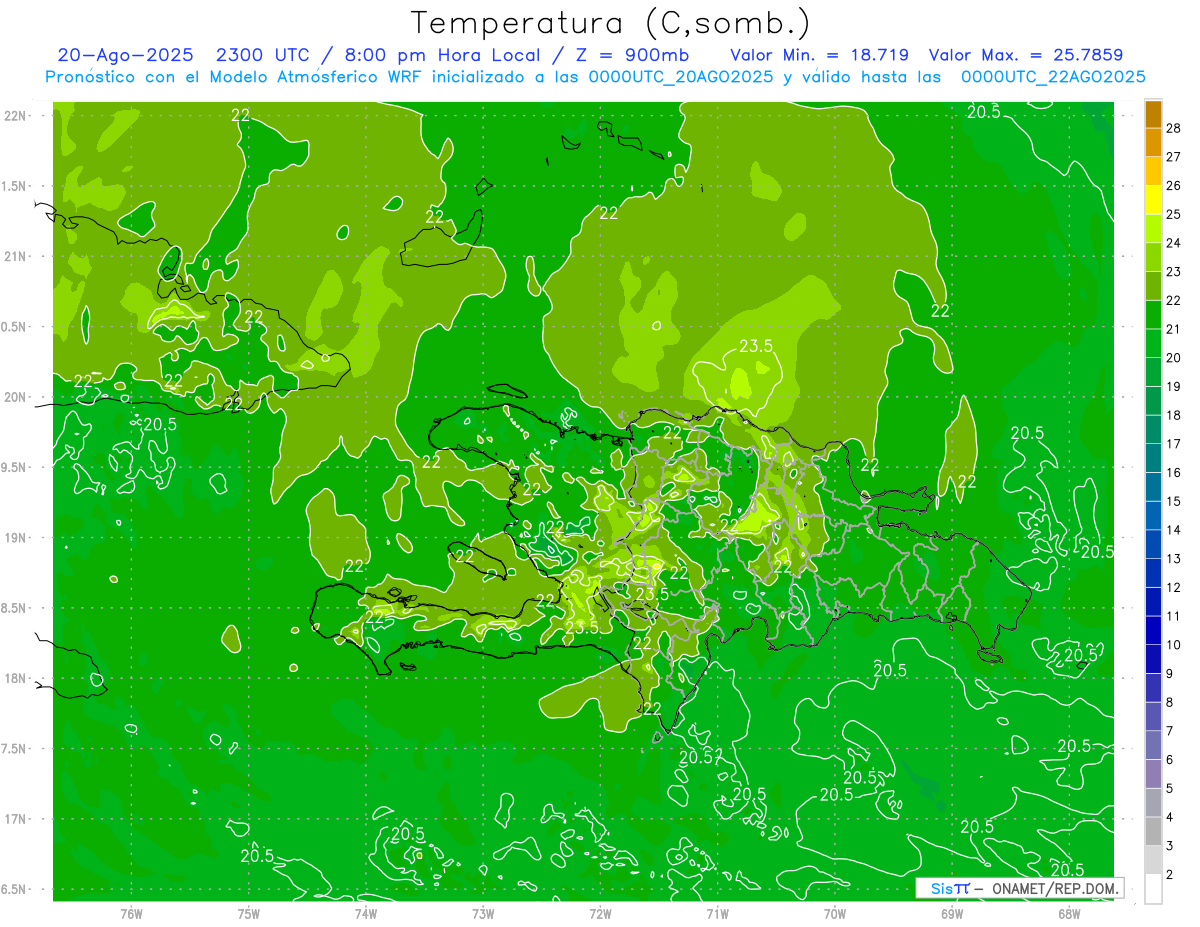Click the blue swatch between 13 and 14

point(1153,545)
